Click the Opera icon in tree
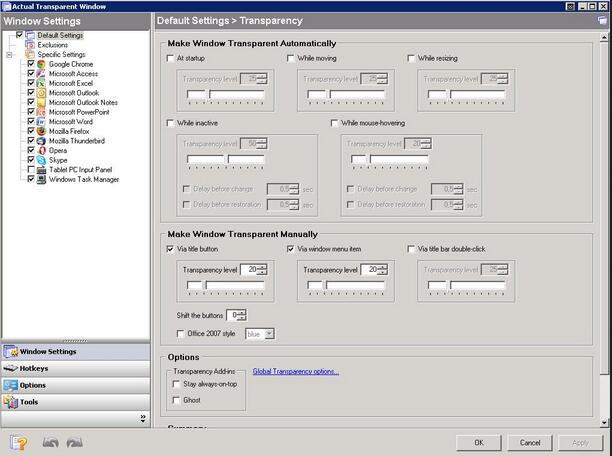Image resolution: width=612 pixels, height=456 pixels. point(41,150)
